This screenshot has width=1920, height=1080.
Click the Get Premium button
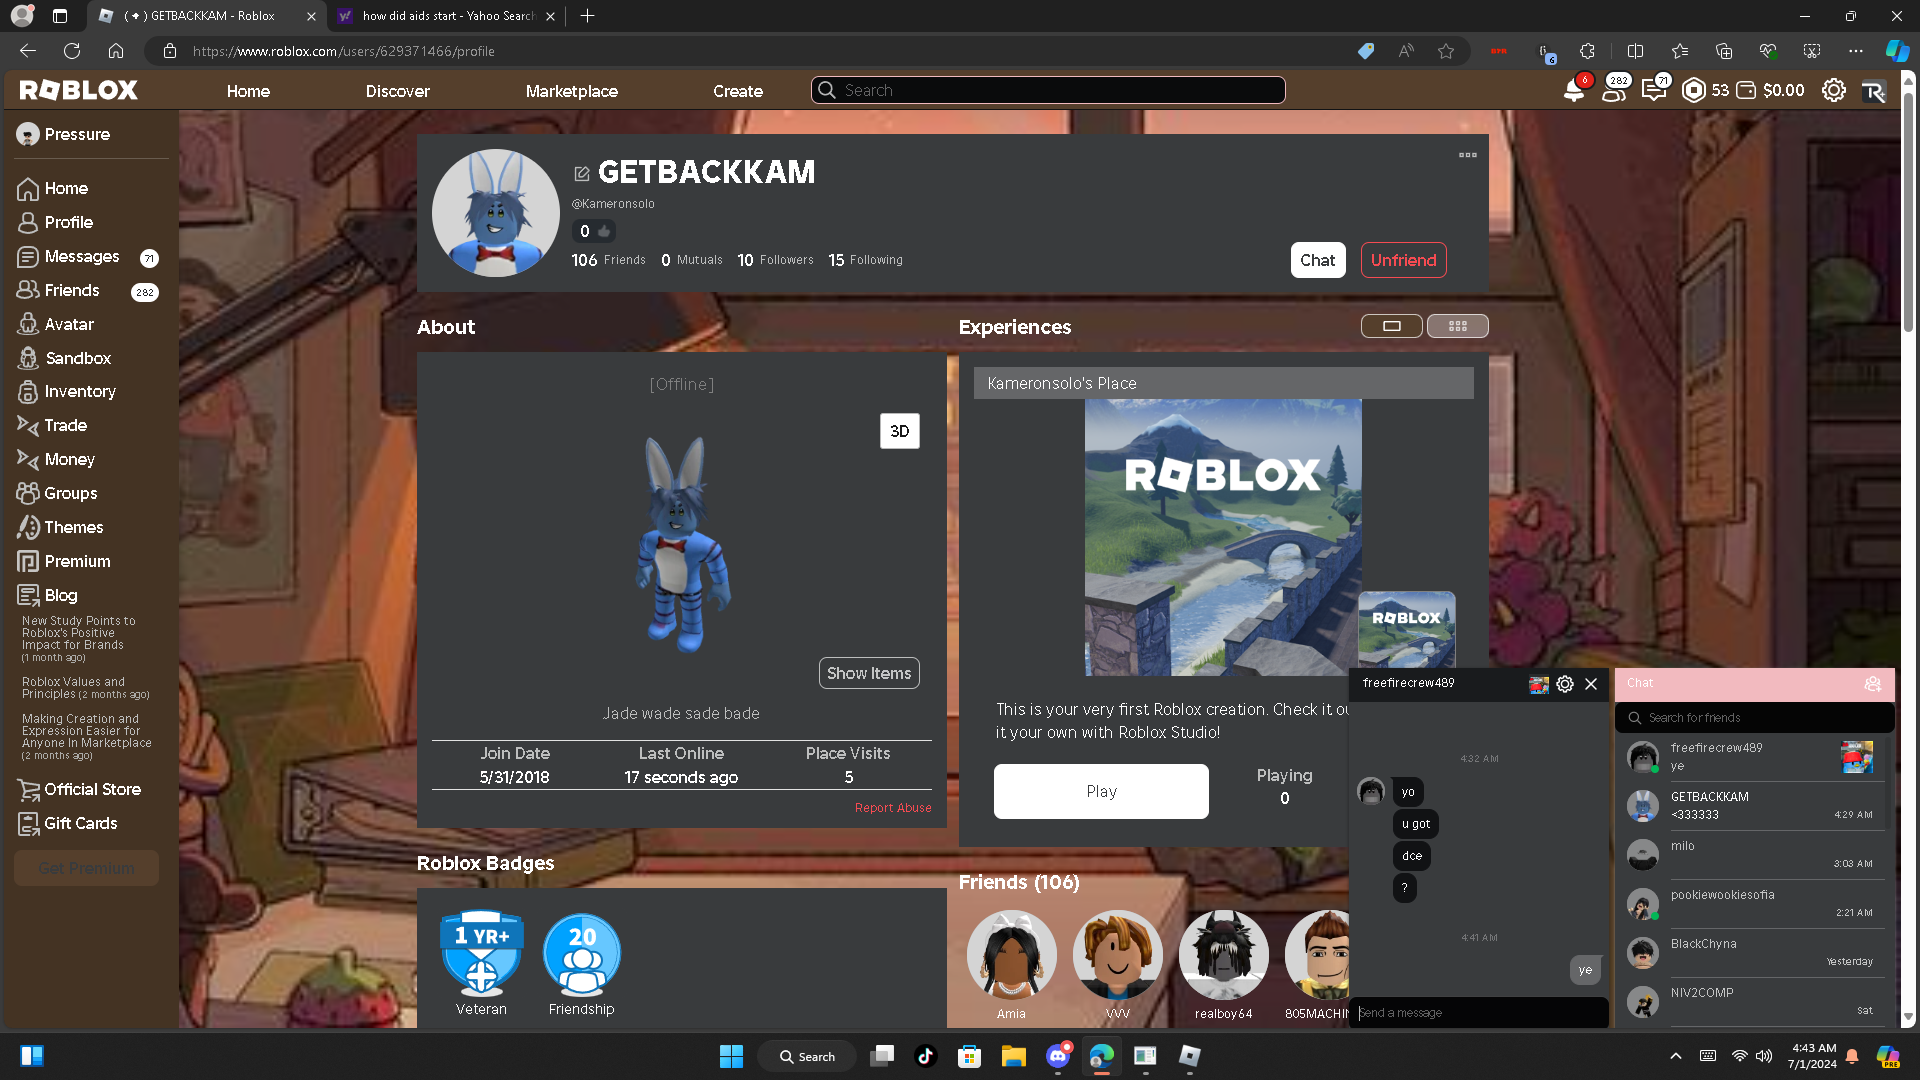coord(86,868)
